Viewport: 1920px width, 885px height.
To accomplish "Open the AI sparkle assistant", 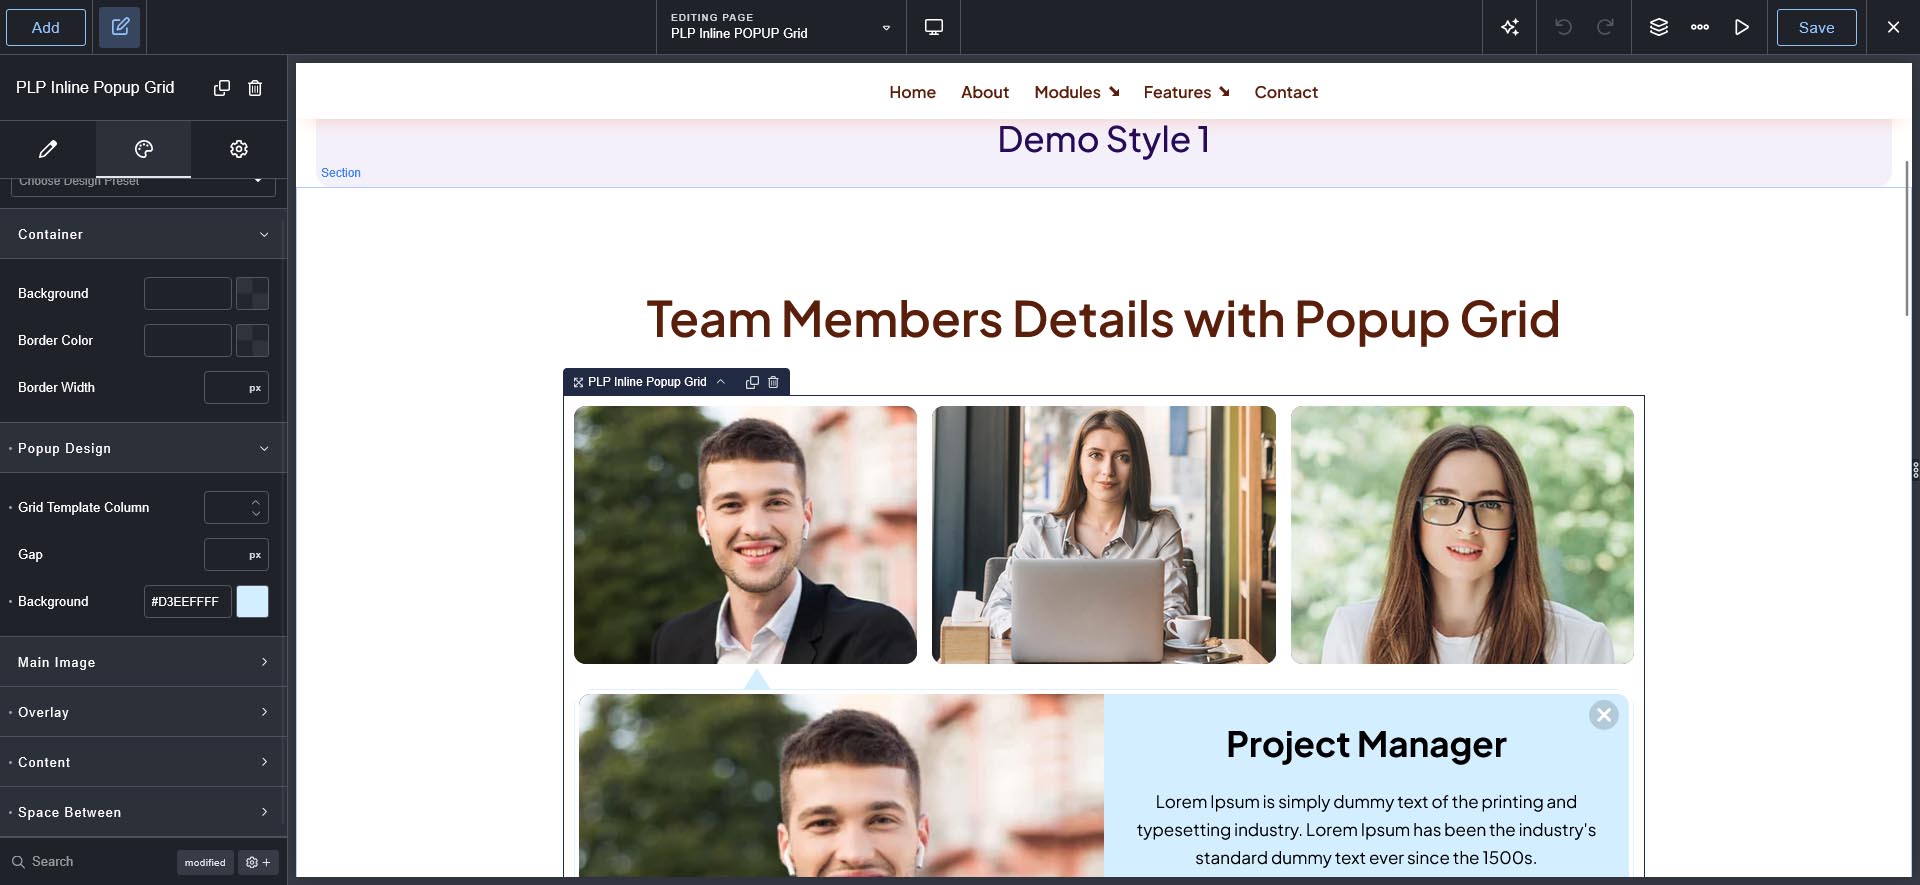I will [1510, 27].
